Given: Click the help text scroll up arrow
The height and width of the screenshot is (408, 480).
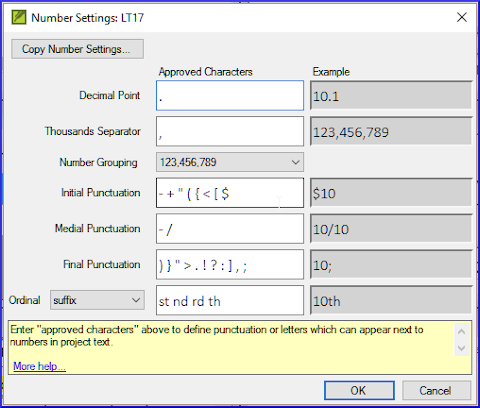Looking at the screenshot, I should [462, 332].
